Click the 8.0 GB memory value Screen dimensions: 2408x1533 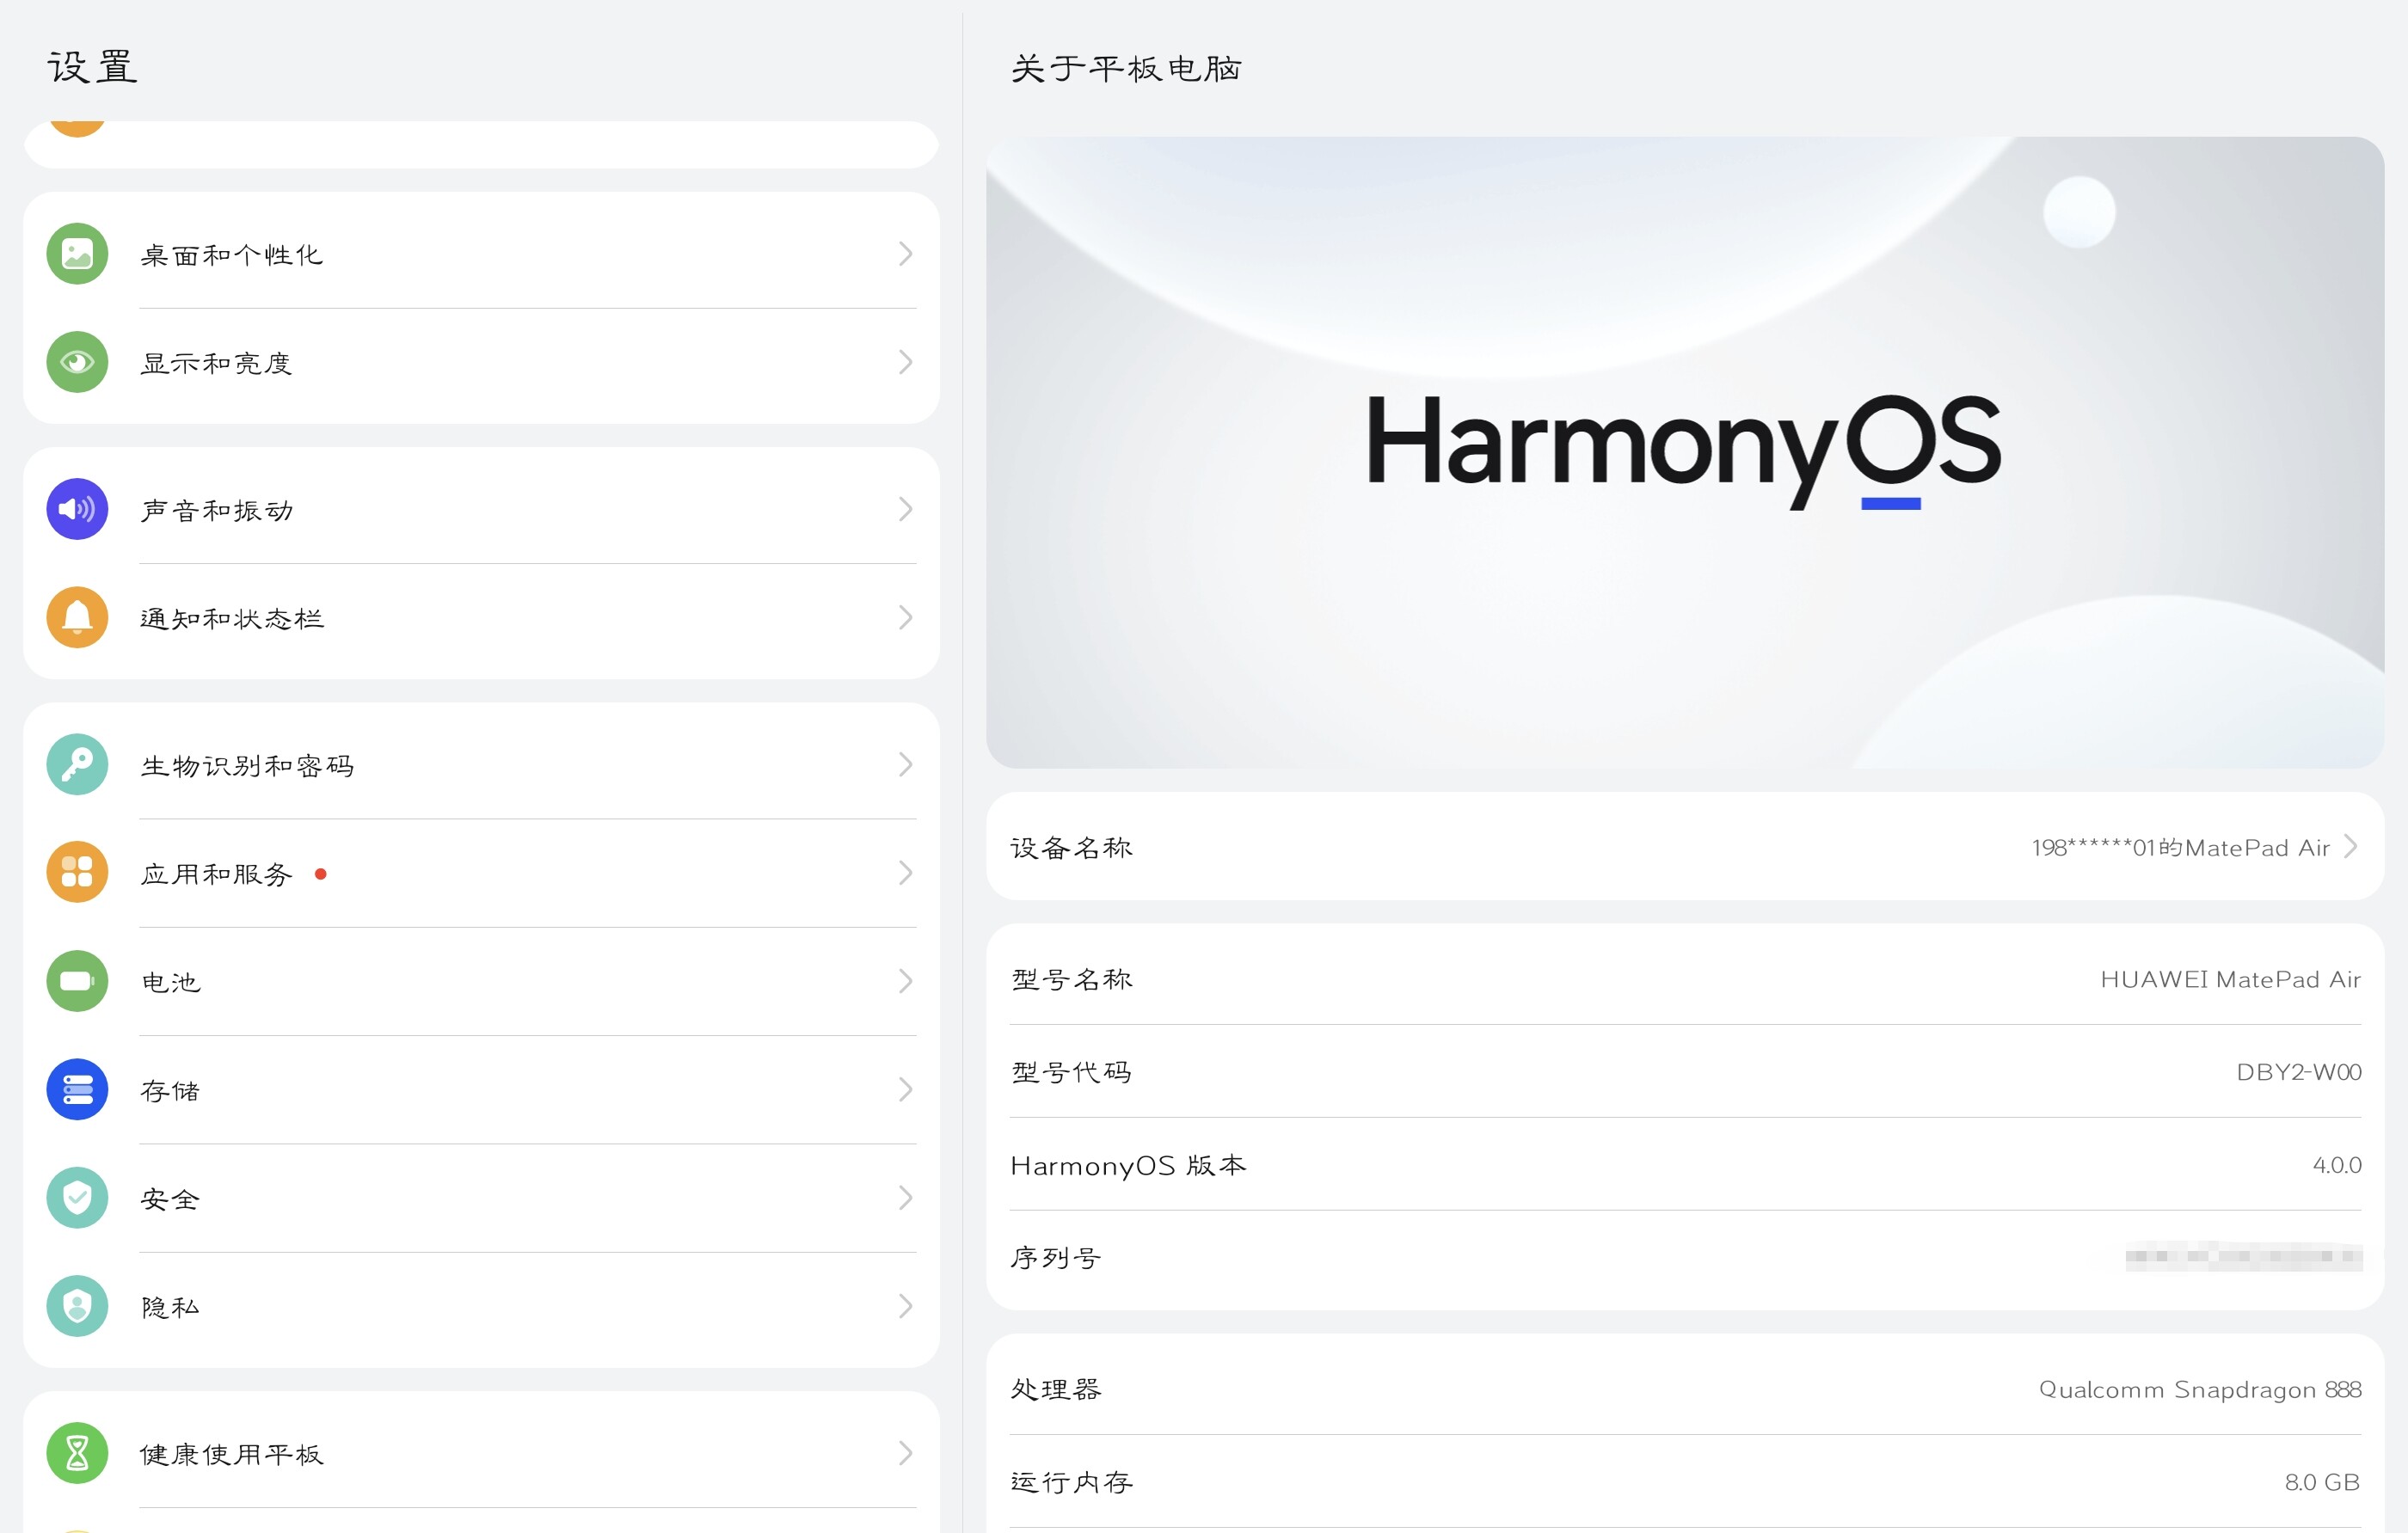coord(2323,1482)
